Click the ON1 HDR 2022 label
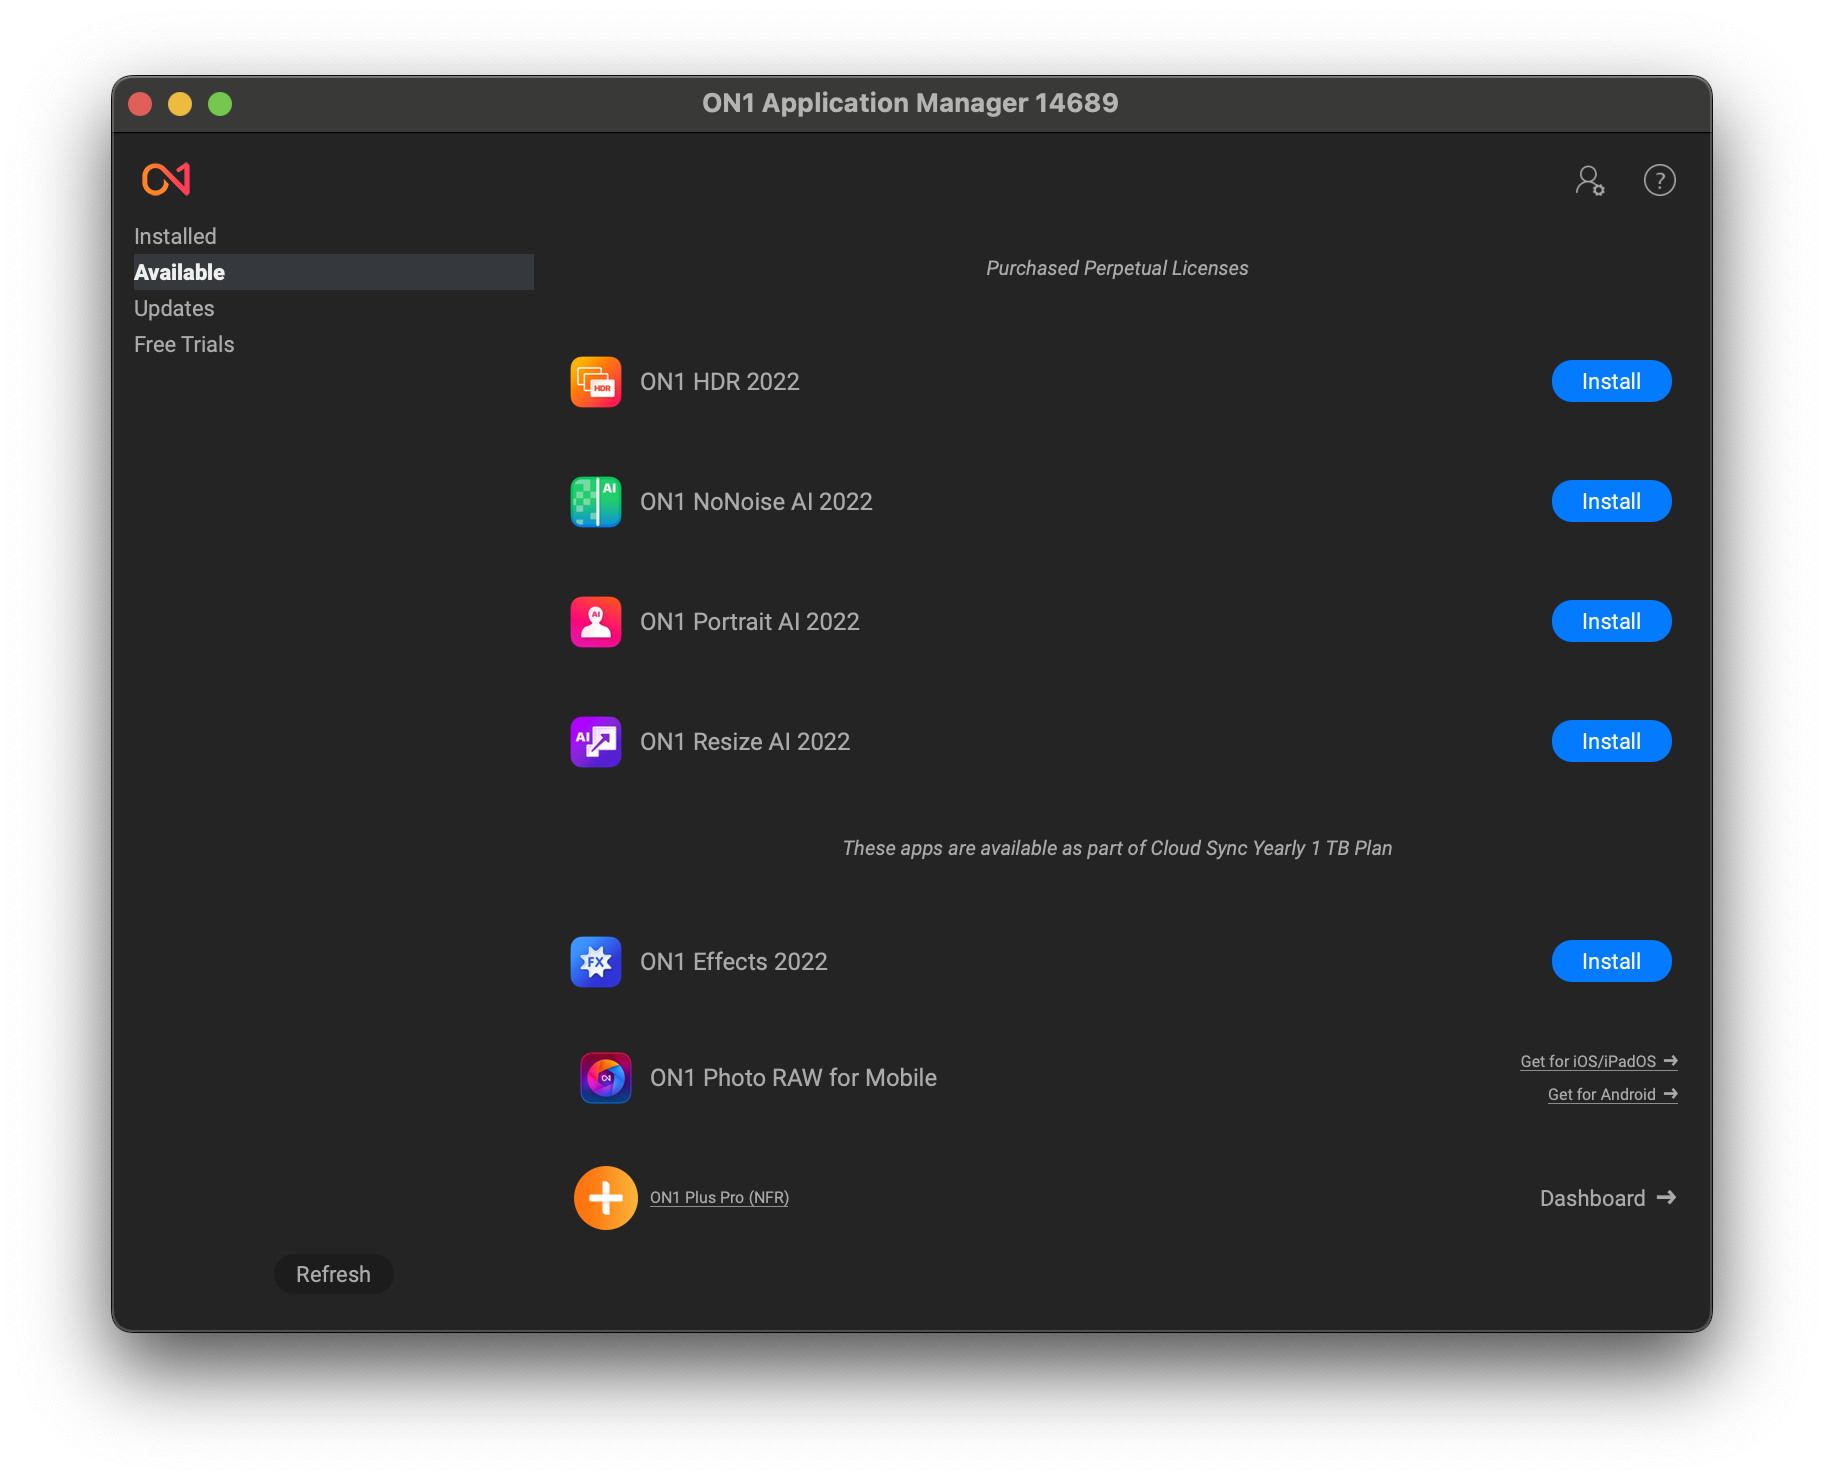This screenshot has width=1824, height=1480. pos(720,382)
